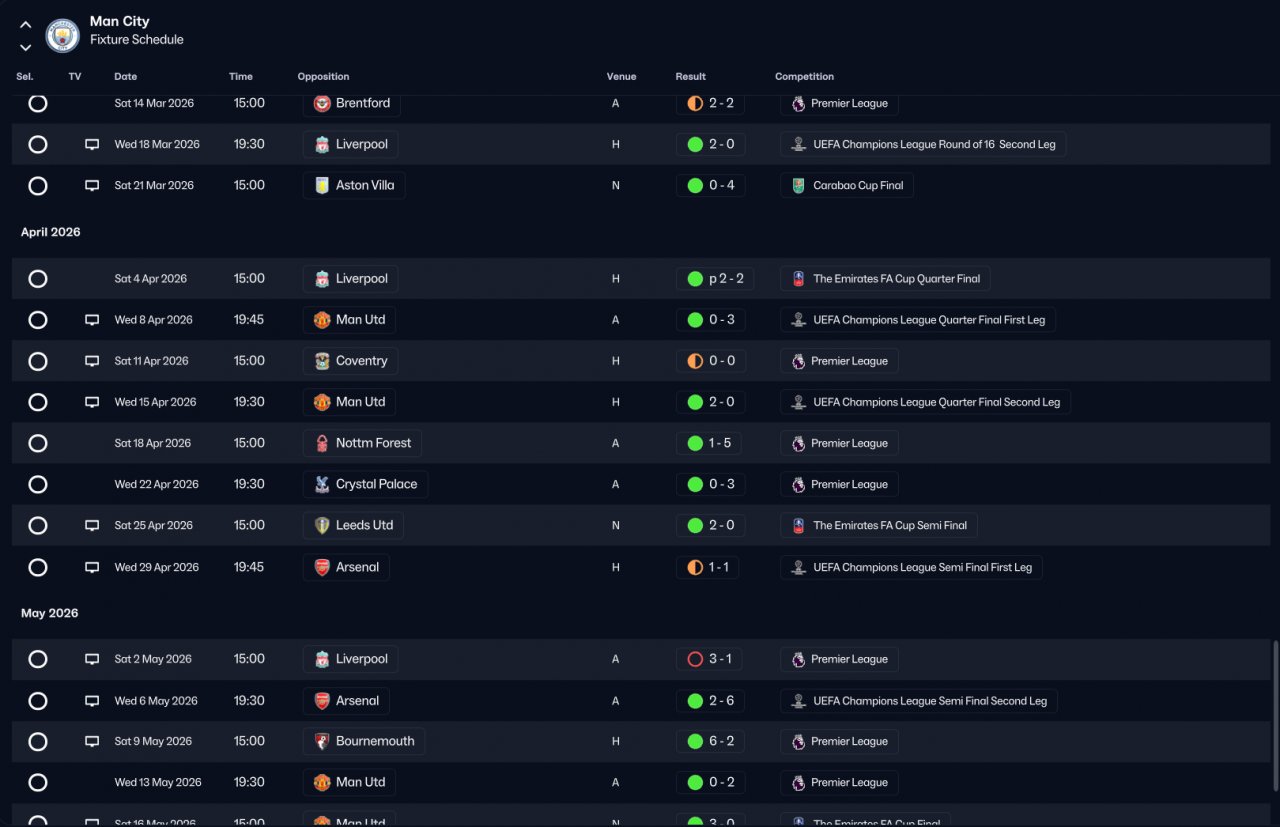This screenshot has width=1280, height=827.
Task: Sort by the Opposition column header
Action: click(x=324, y=76)
